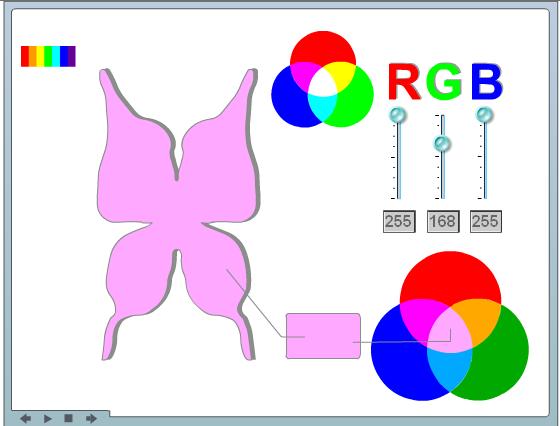Click the play triangle icon
Image resolution: width=560 pixels, height=426 pixels.
coord(48,418)
